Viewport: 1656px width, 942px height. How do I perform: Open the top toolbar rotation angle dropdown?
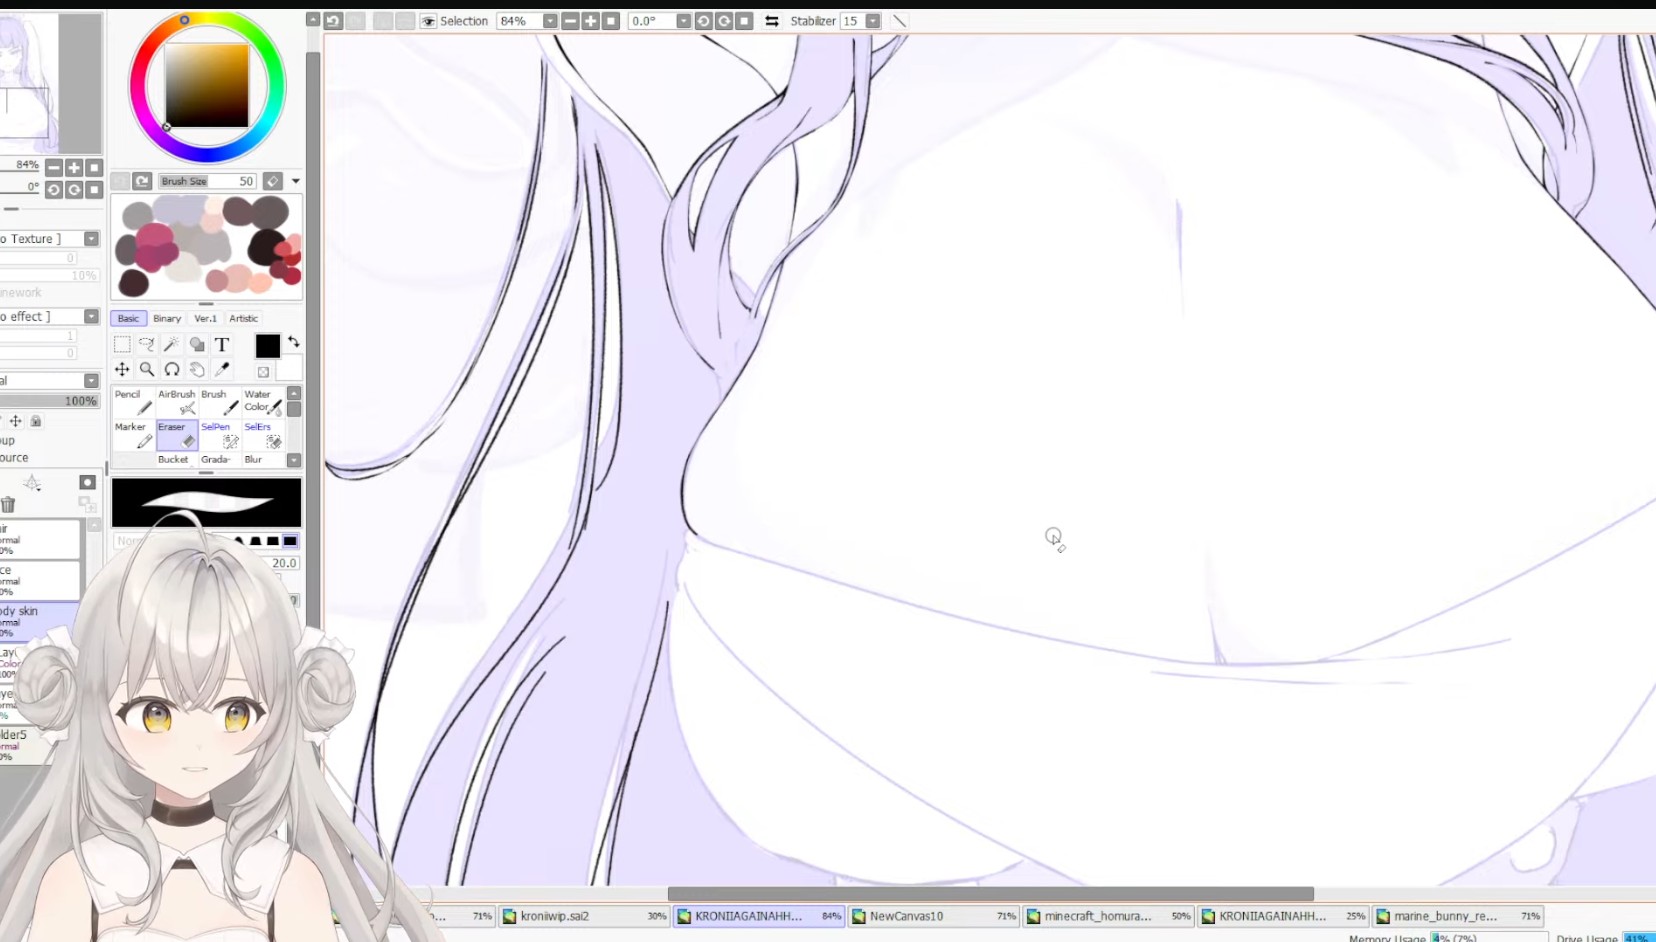(684, 21)
